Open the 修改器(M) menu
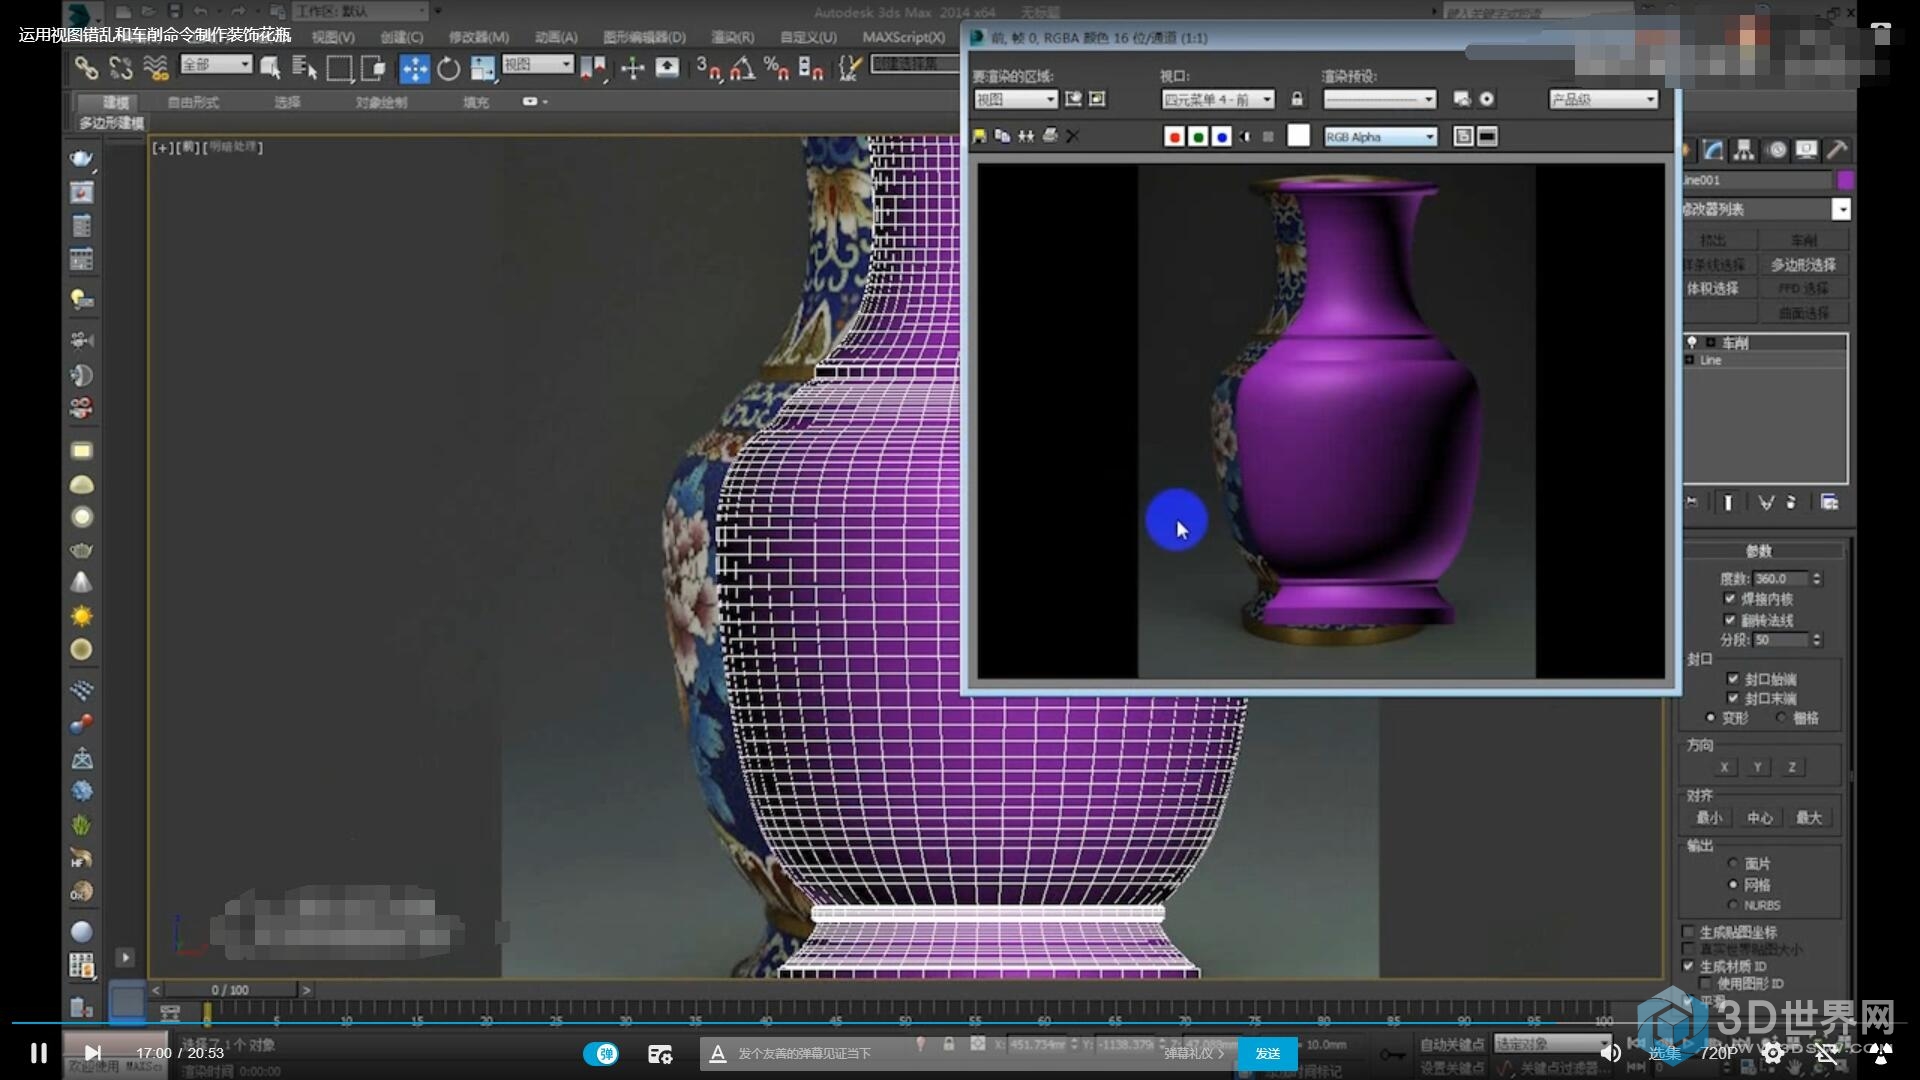 point(478,37)
